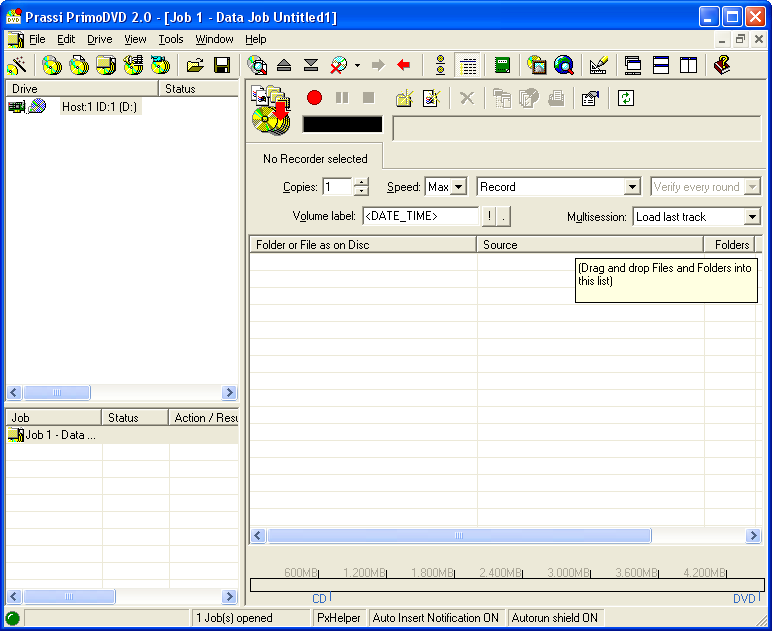Viewport: 772px width, 631px height.
Task: Increase the Copies spinner value
Action: [x=361, y=182]
